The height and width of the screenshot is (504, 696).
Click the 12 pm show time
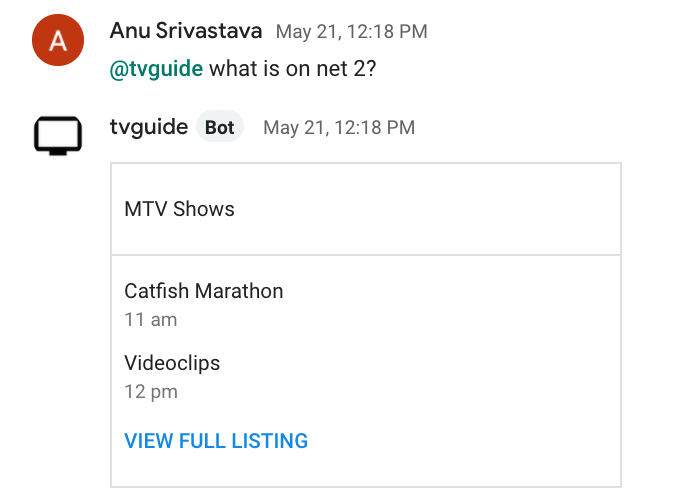151,391
